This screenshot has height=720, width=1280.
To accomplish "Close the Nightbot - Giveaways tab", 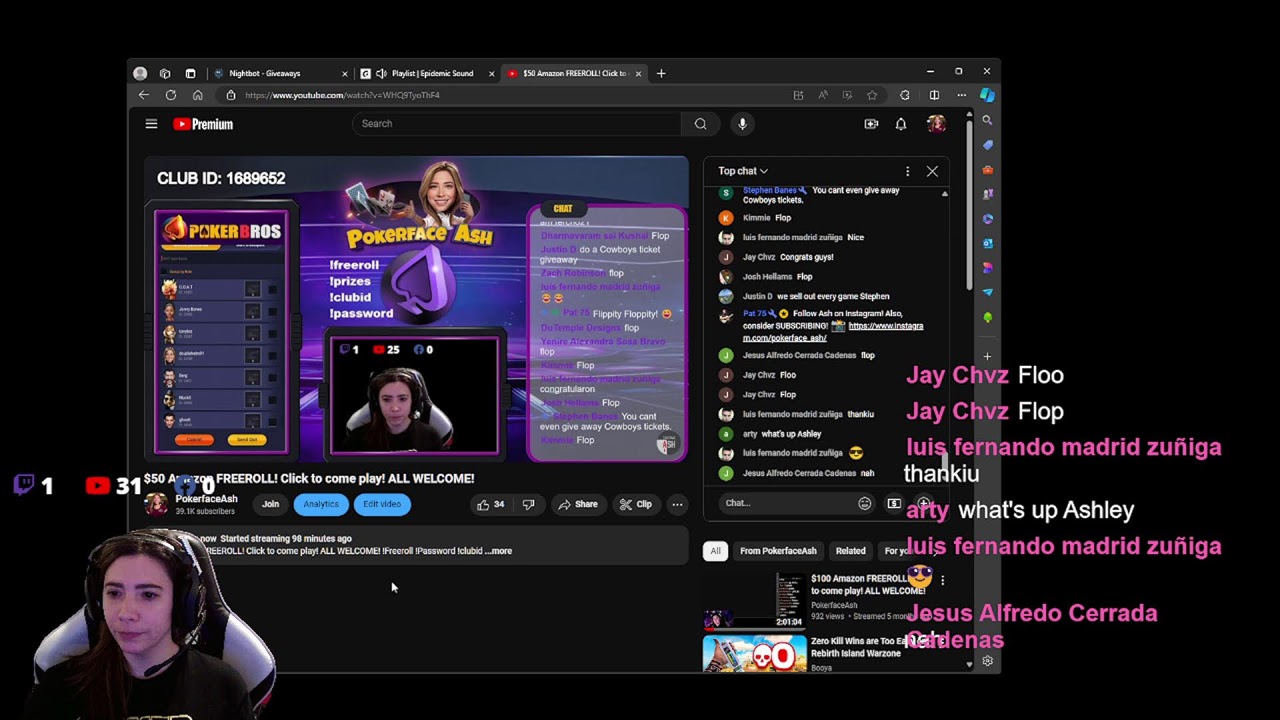I will click(345, 73).
